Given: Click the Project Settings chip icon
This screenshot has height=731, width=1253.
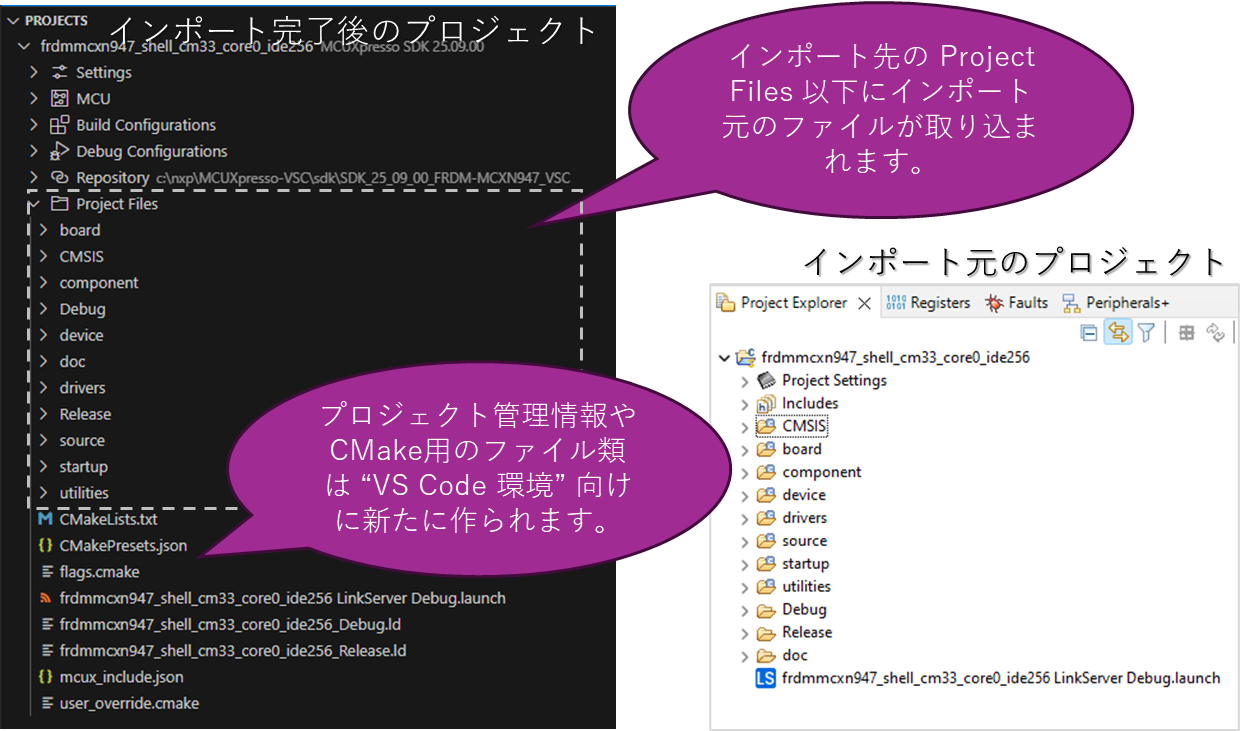Looking at the screenshot, I should 766,380.
